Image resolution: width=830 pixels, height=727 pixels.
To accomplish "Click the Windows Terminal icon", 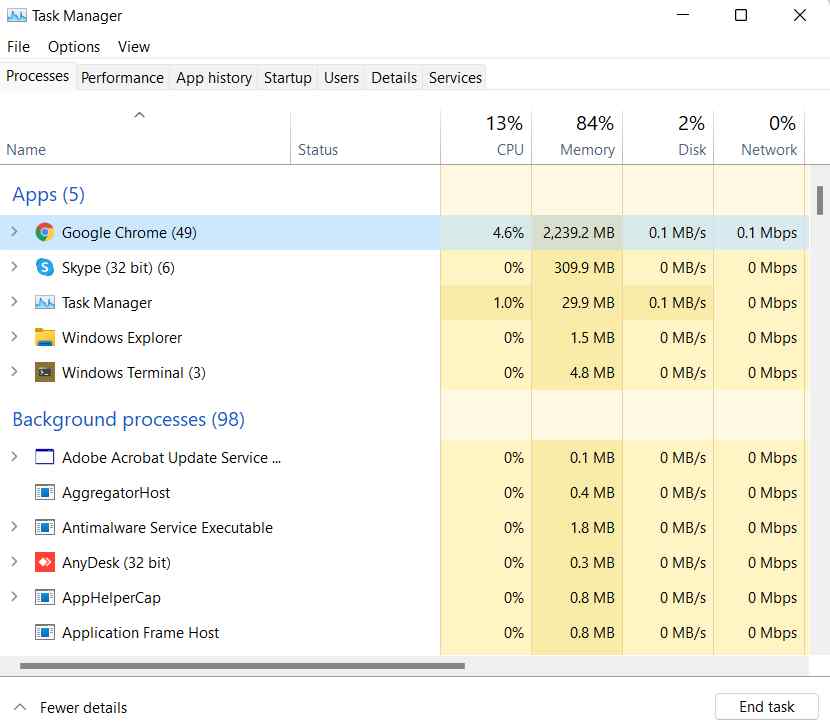I will tap(44, 372).
